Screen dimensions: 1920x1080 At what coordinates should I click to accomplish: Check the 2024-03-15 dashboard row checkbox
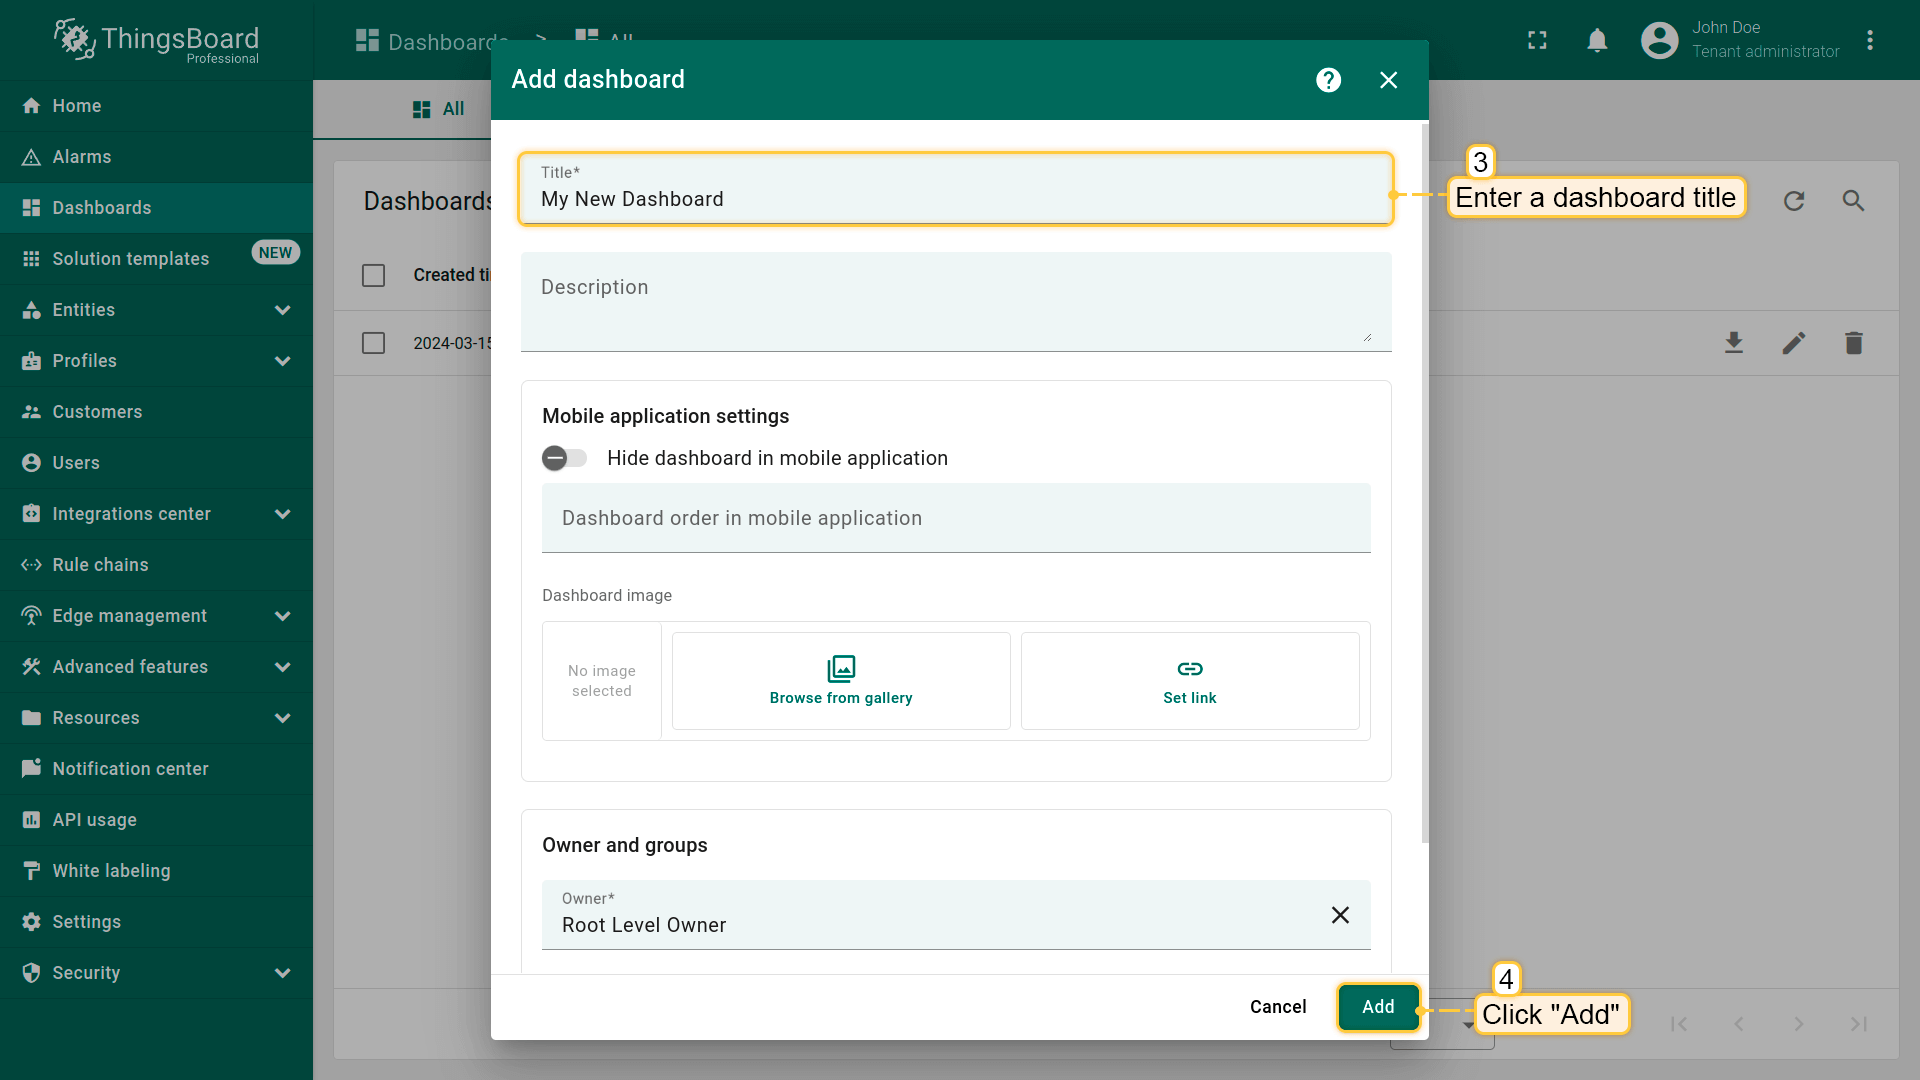click(373, 343)
